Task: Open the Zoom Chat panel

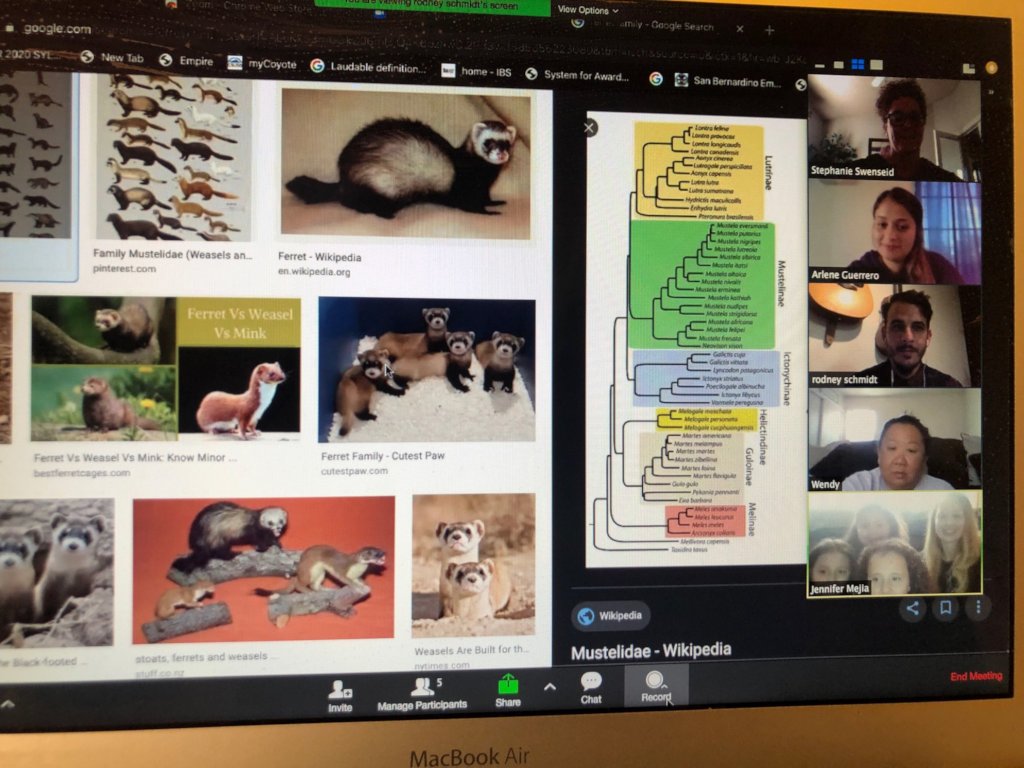Action: click(591, 685)
